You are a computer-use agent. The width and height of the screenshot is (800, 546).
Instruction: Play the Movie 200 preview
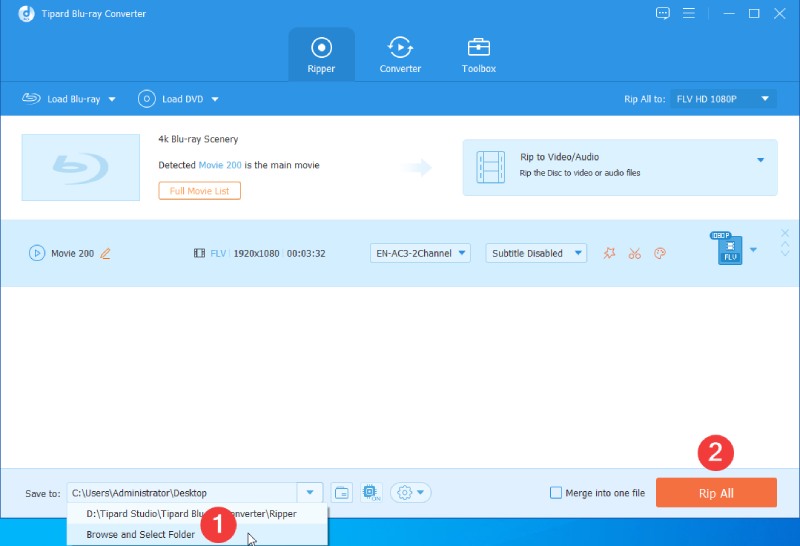(x=37, y=253)
